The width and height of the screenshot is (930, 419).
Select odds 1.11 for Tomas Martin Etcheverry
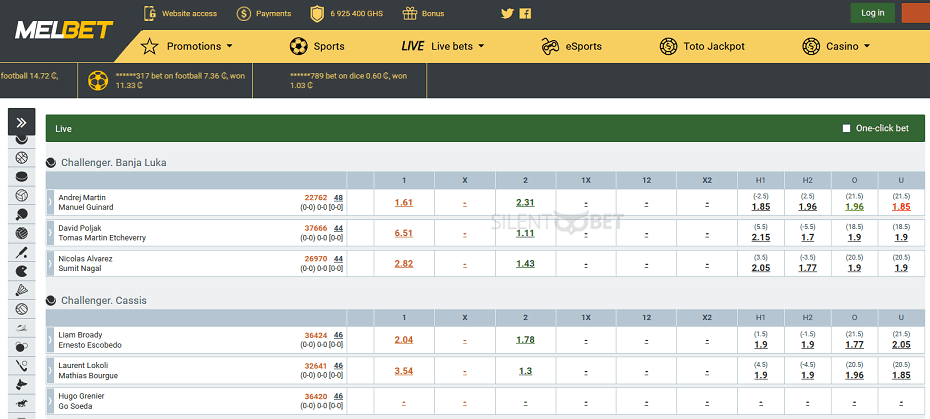click(x=525, y=233)
